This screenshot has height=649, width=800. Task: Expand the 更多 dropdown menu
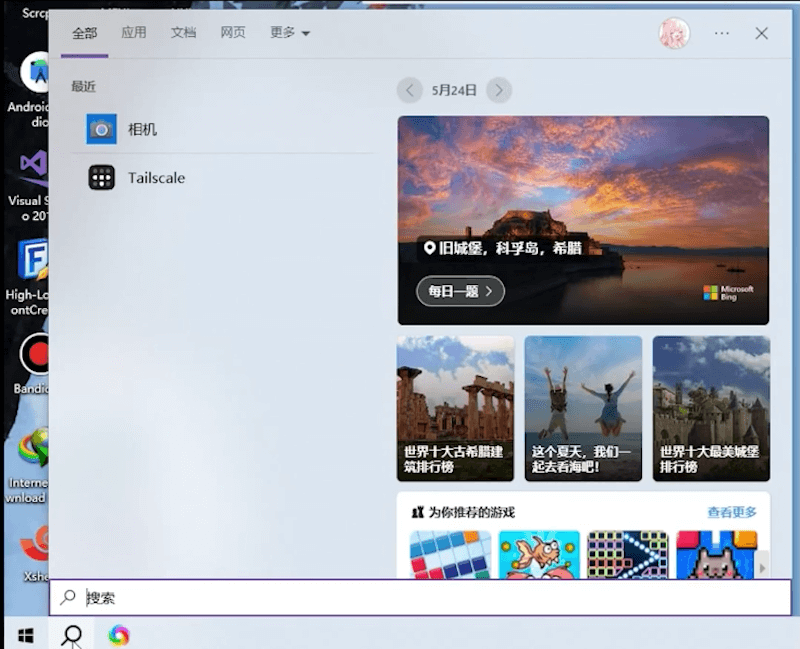(x=290, y=33)
